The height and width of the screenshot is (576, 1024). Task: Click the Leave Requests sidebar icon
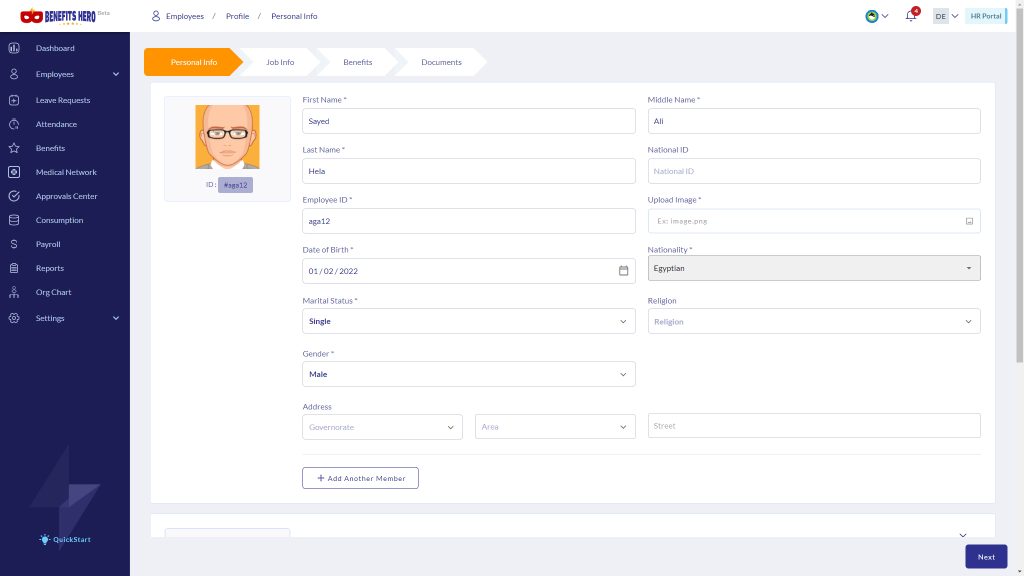click(14, 101)
